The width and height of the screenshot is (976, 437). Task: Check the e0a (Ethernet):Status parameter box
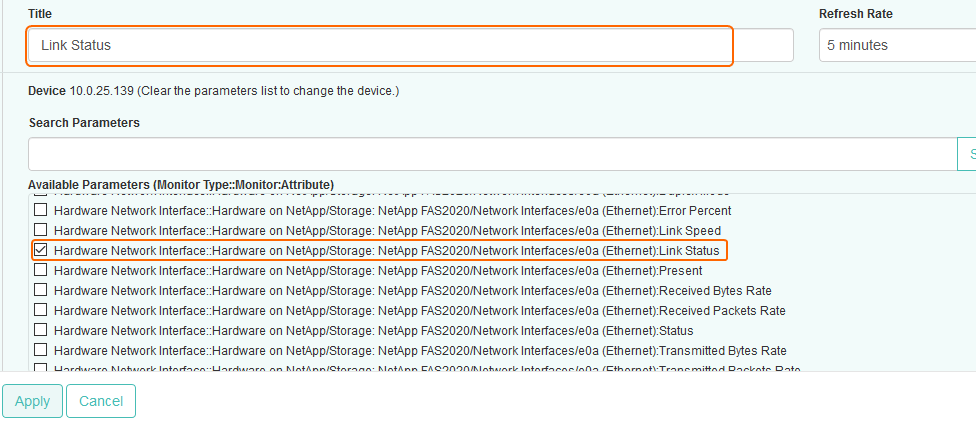[41, 330]
